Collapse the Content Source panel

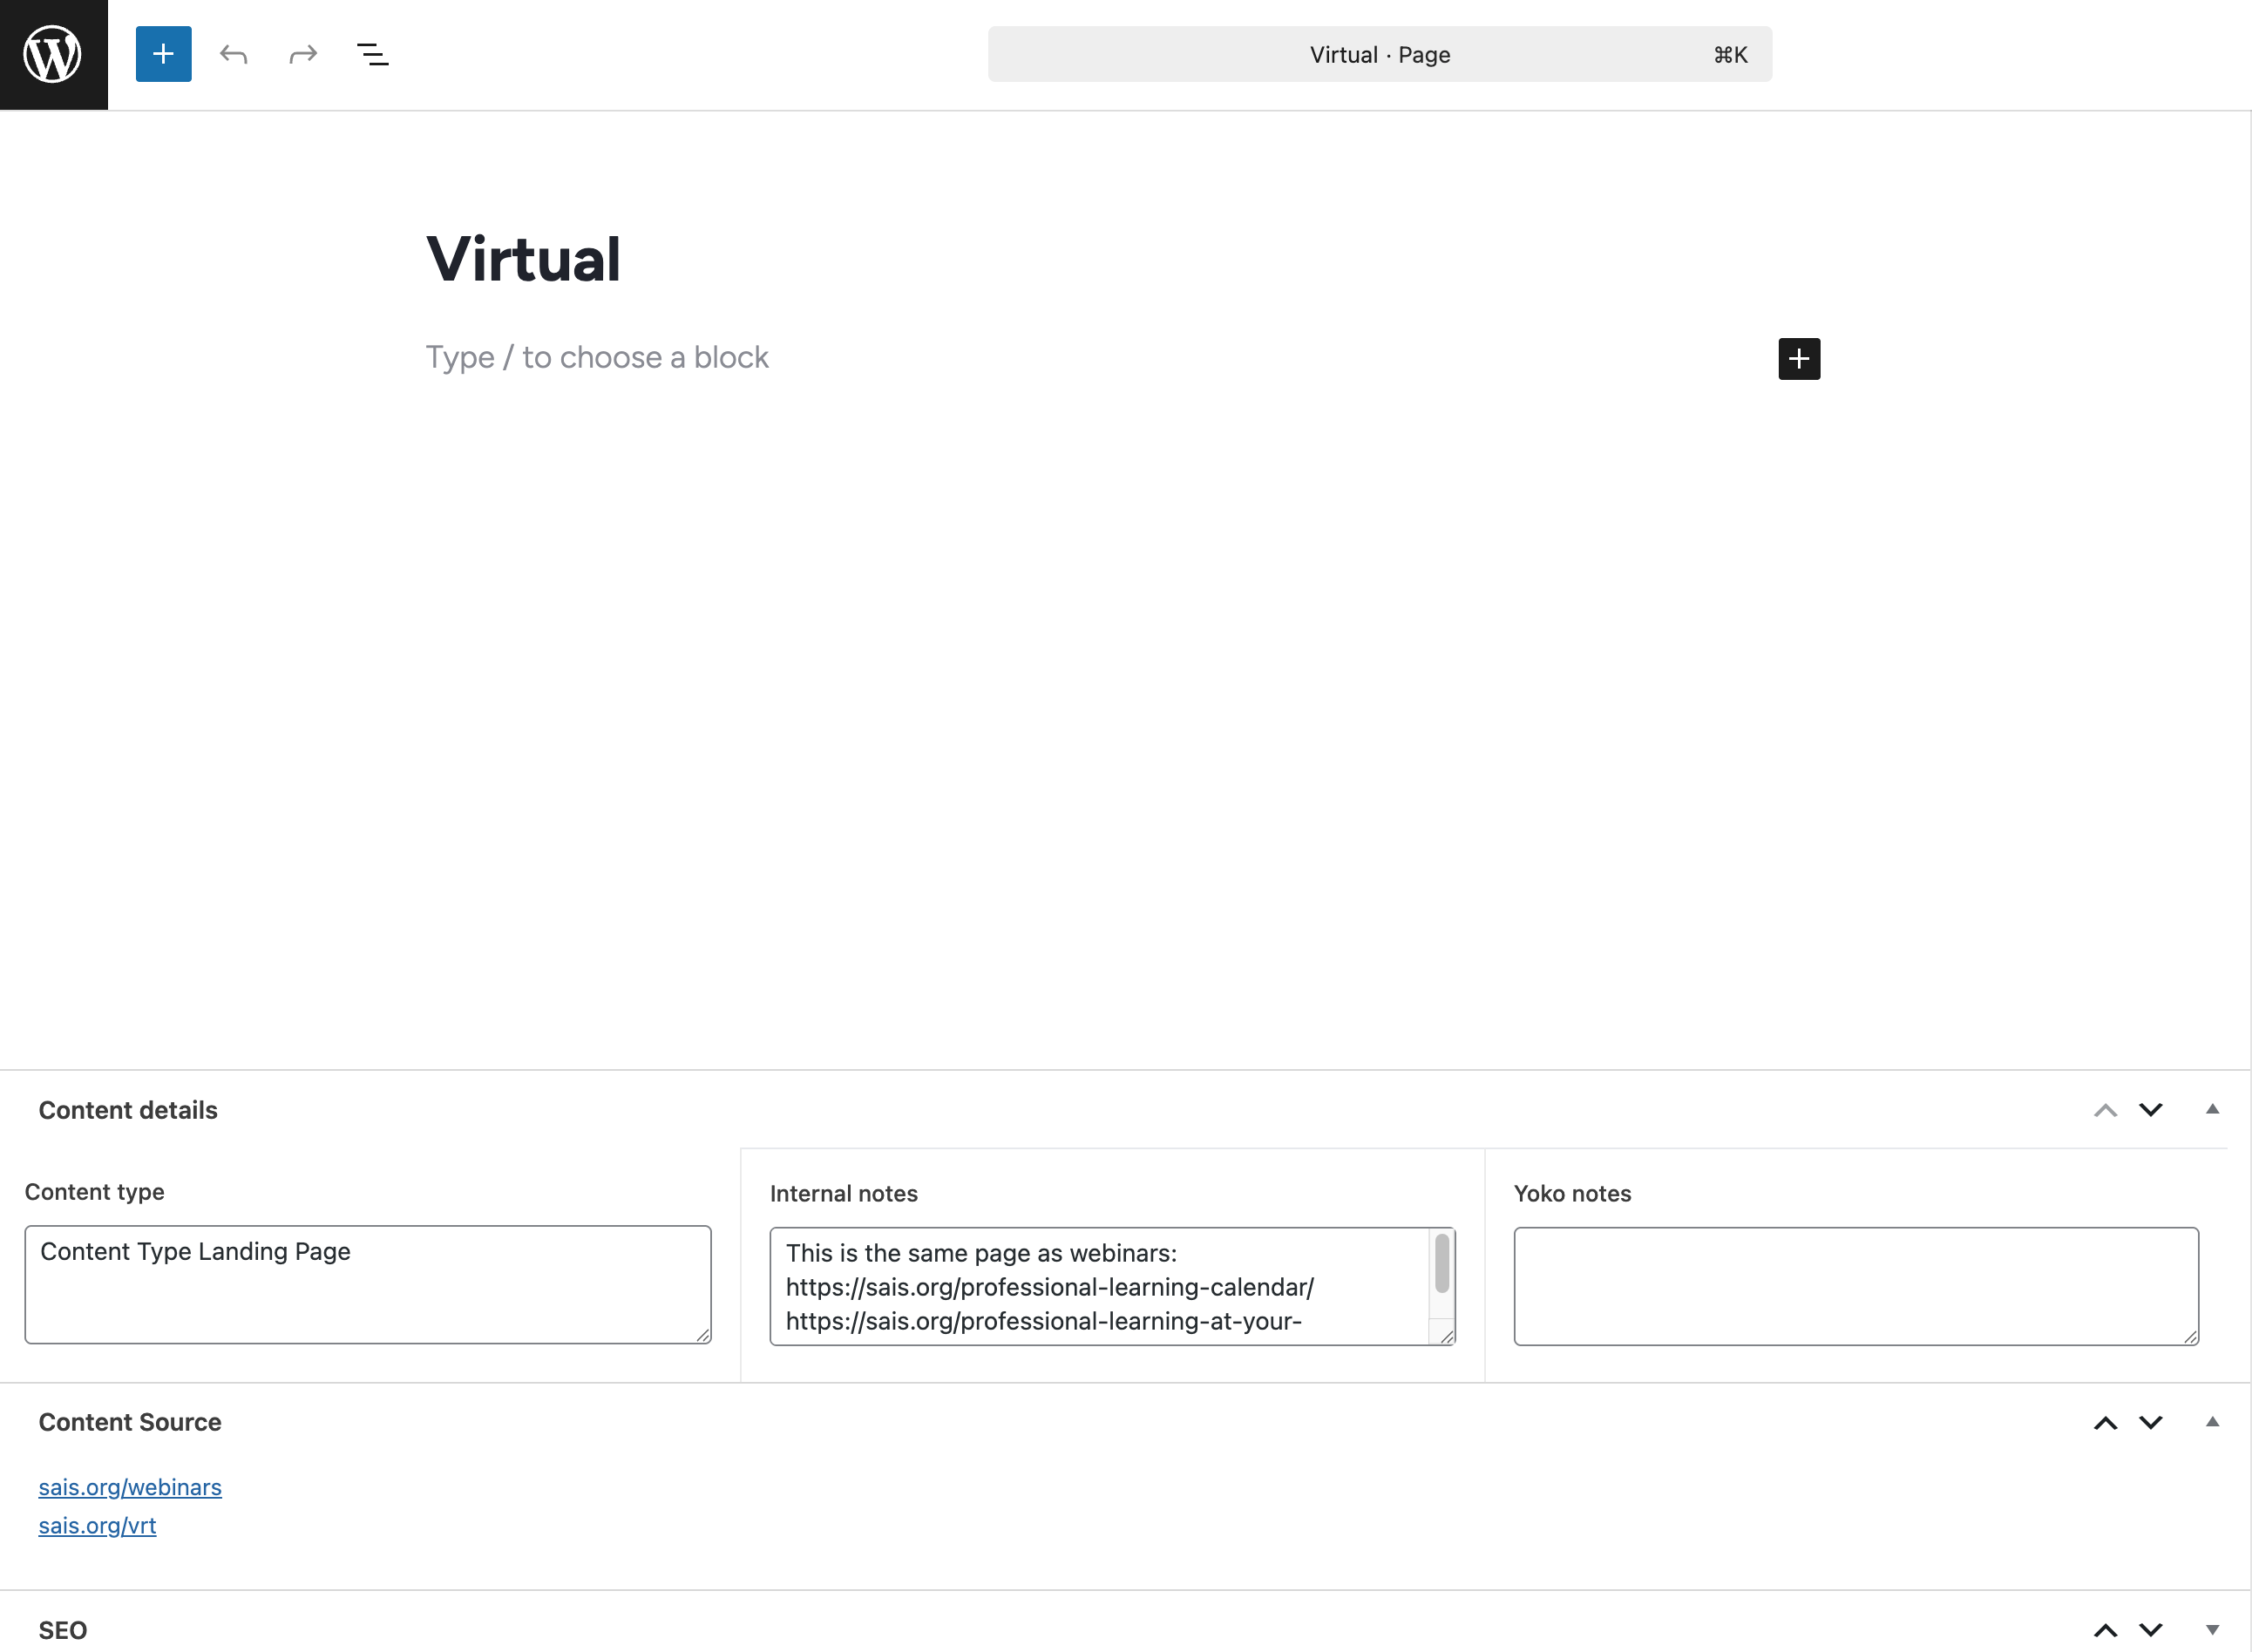(x=2212, y=1421)
